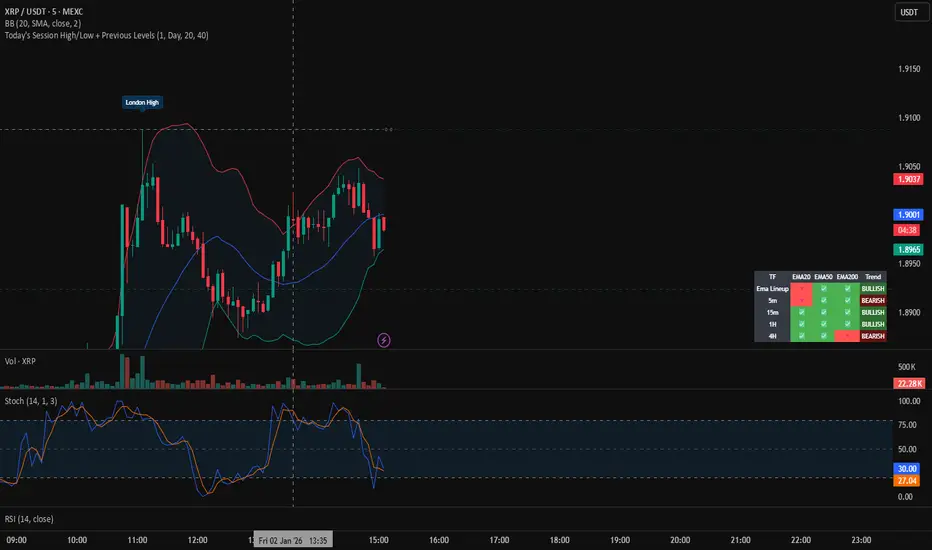
Task: Open the USDT currency selector
Action: coord(909,12)
